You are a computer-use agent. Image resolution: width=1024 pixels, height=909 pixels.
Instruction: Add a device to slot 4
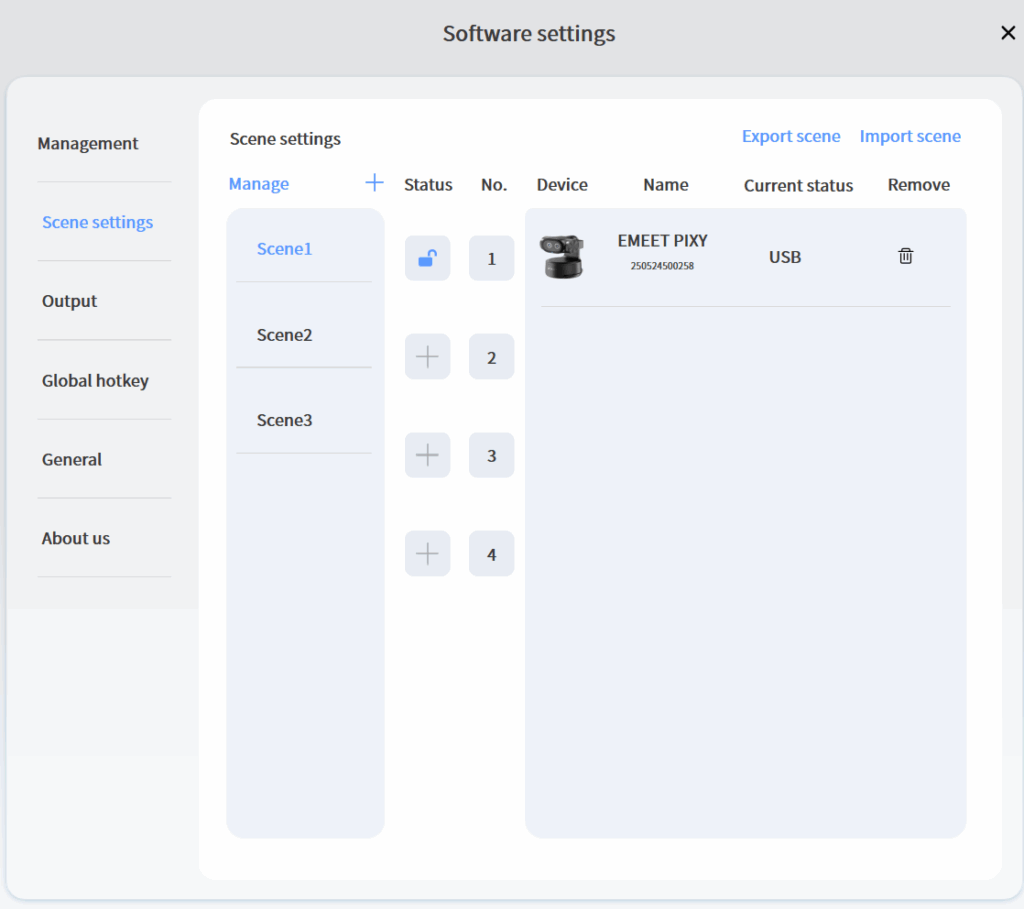(427, 554)
